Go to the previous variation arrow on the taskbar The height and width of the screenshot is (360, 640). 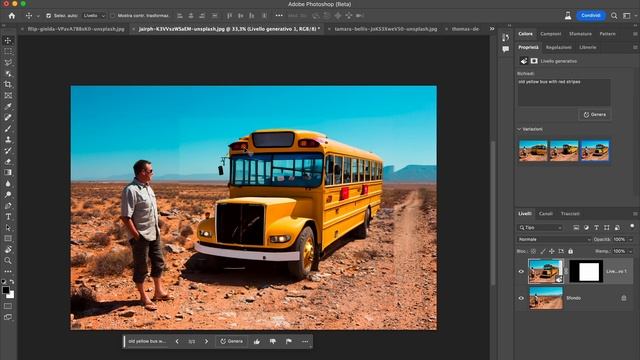point(177,341)
